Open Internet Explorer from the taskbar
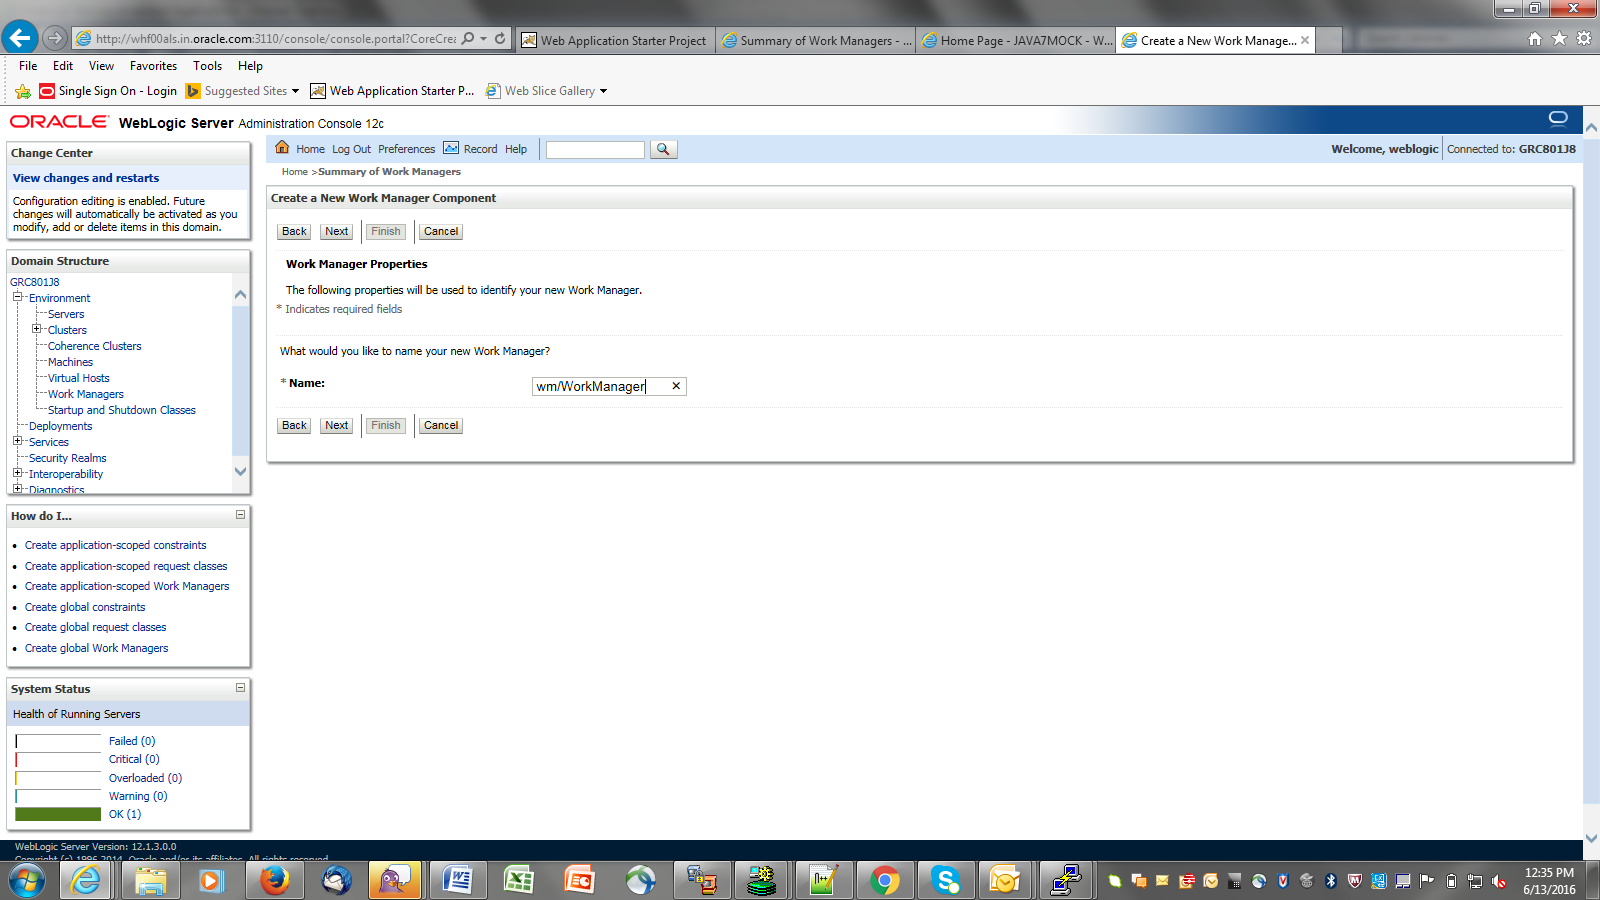 click(86, 880)
